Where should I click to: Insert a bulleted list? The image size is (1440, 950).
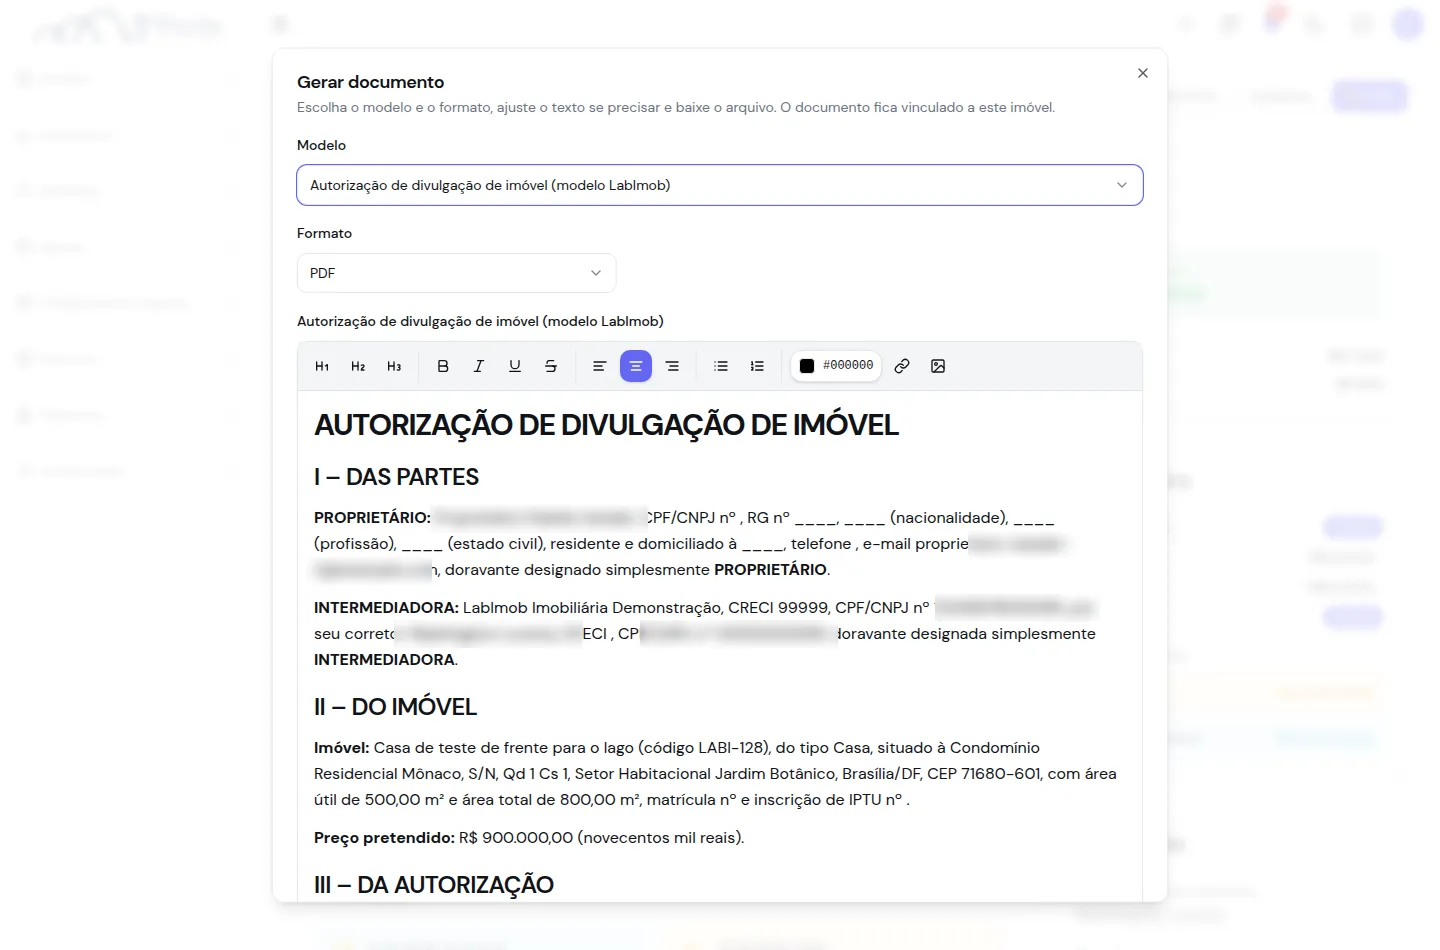coord(721,366)
